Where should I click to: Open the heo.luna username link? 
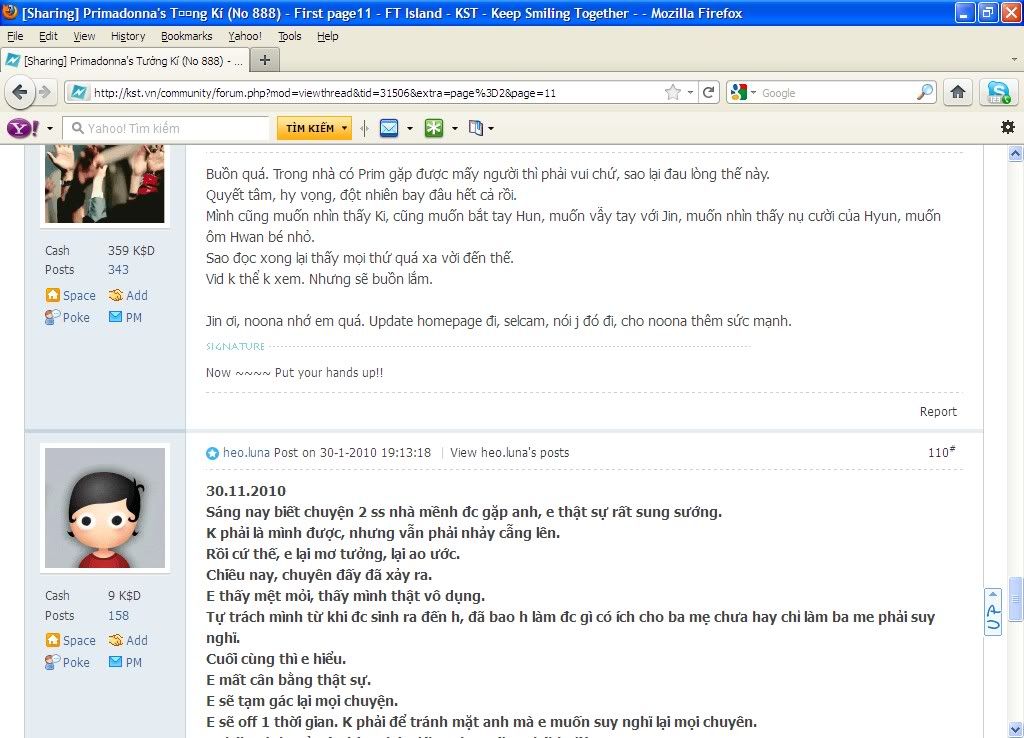pos(246,453)
